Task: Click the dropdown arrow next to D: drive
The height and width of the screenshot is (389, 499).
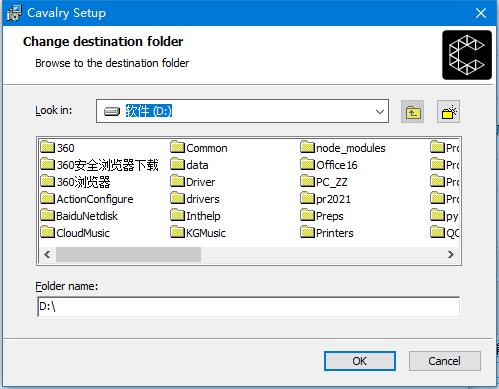Action: (380, 111)
